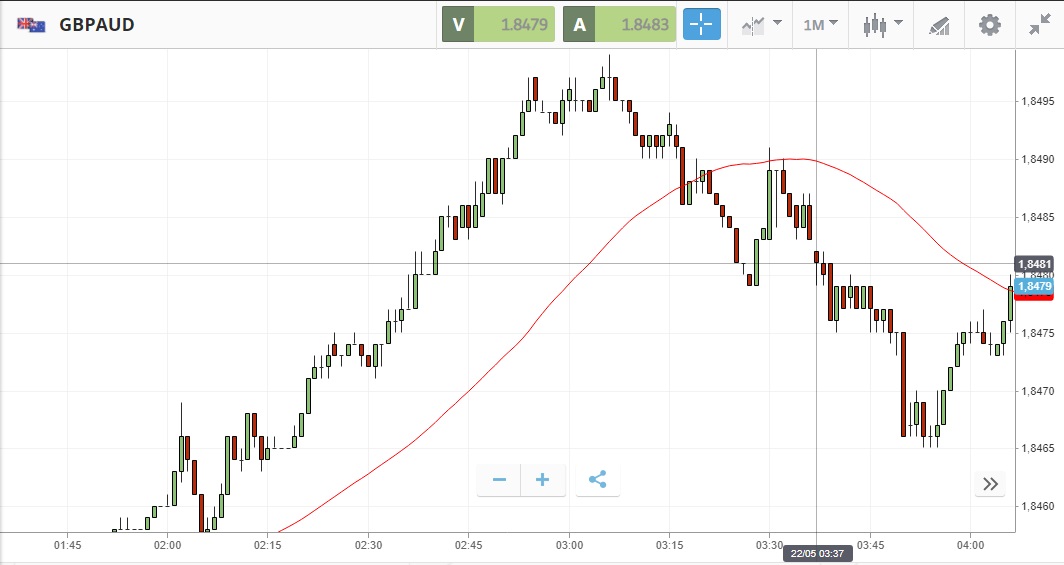Click the 03:00 time axis label

(x=569, y=545)
